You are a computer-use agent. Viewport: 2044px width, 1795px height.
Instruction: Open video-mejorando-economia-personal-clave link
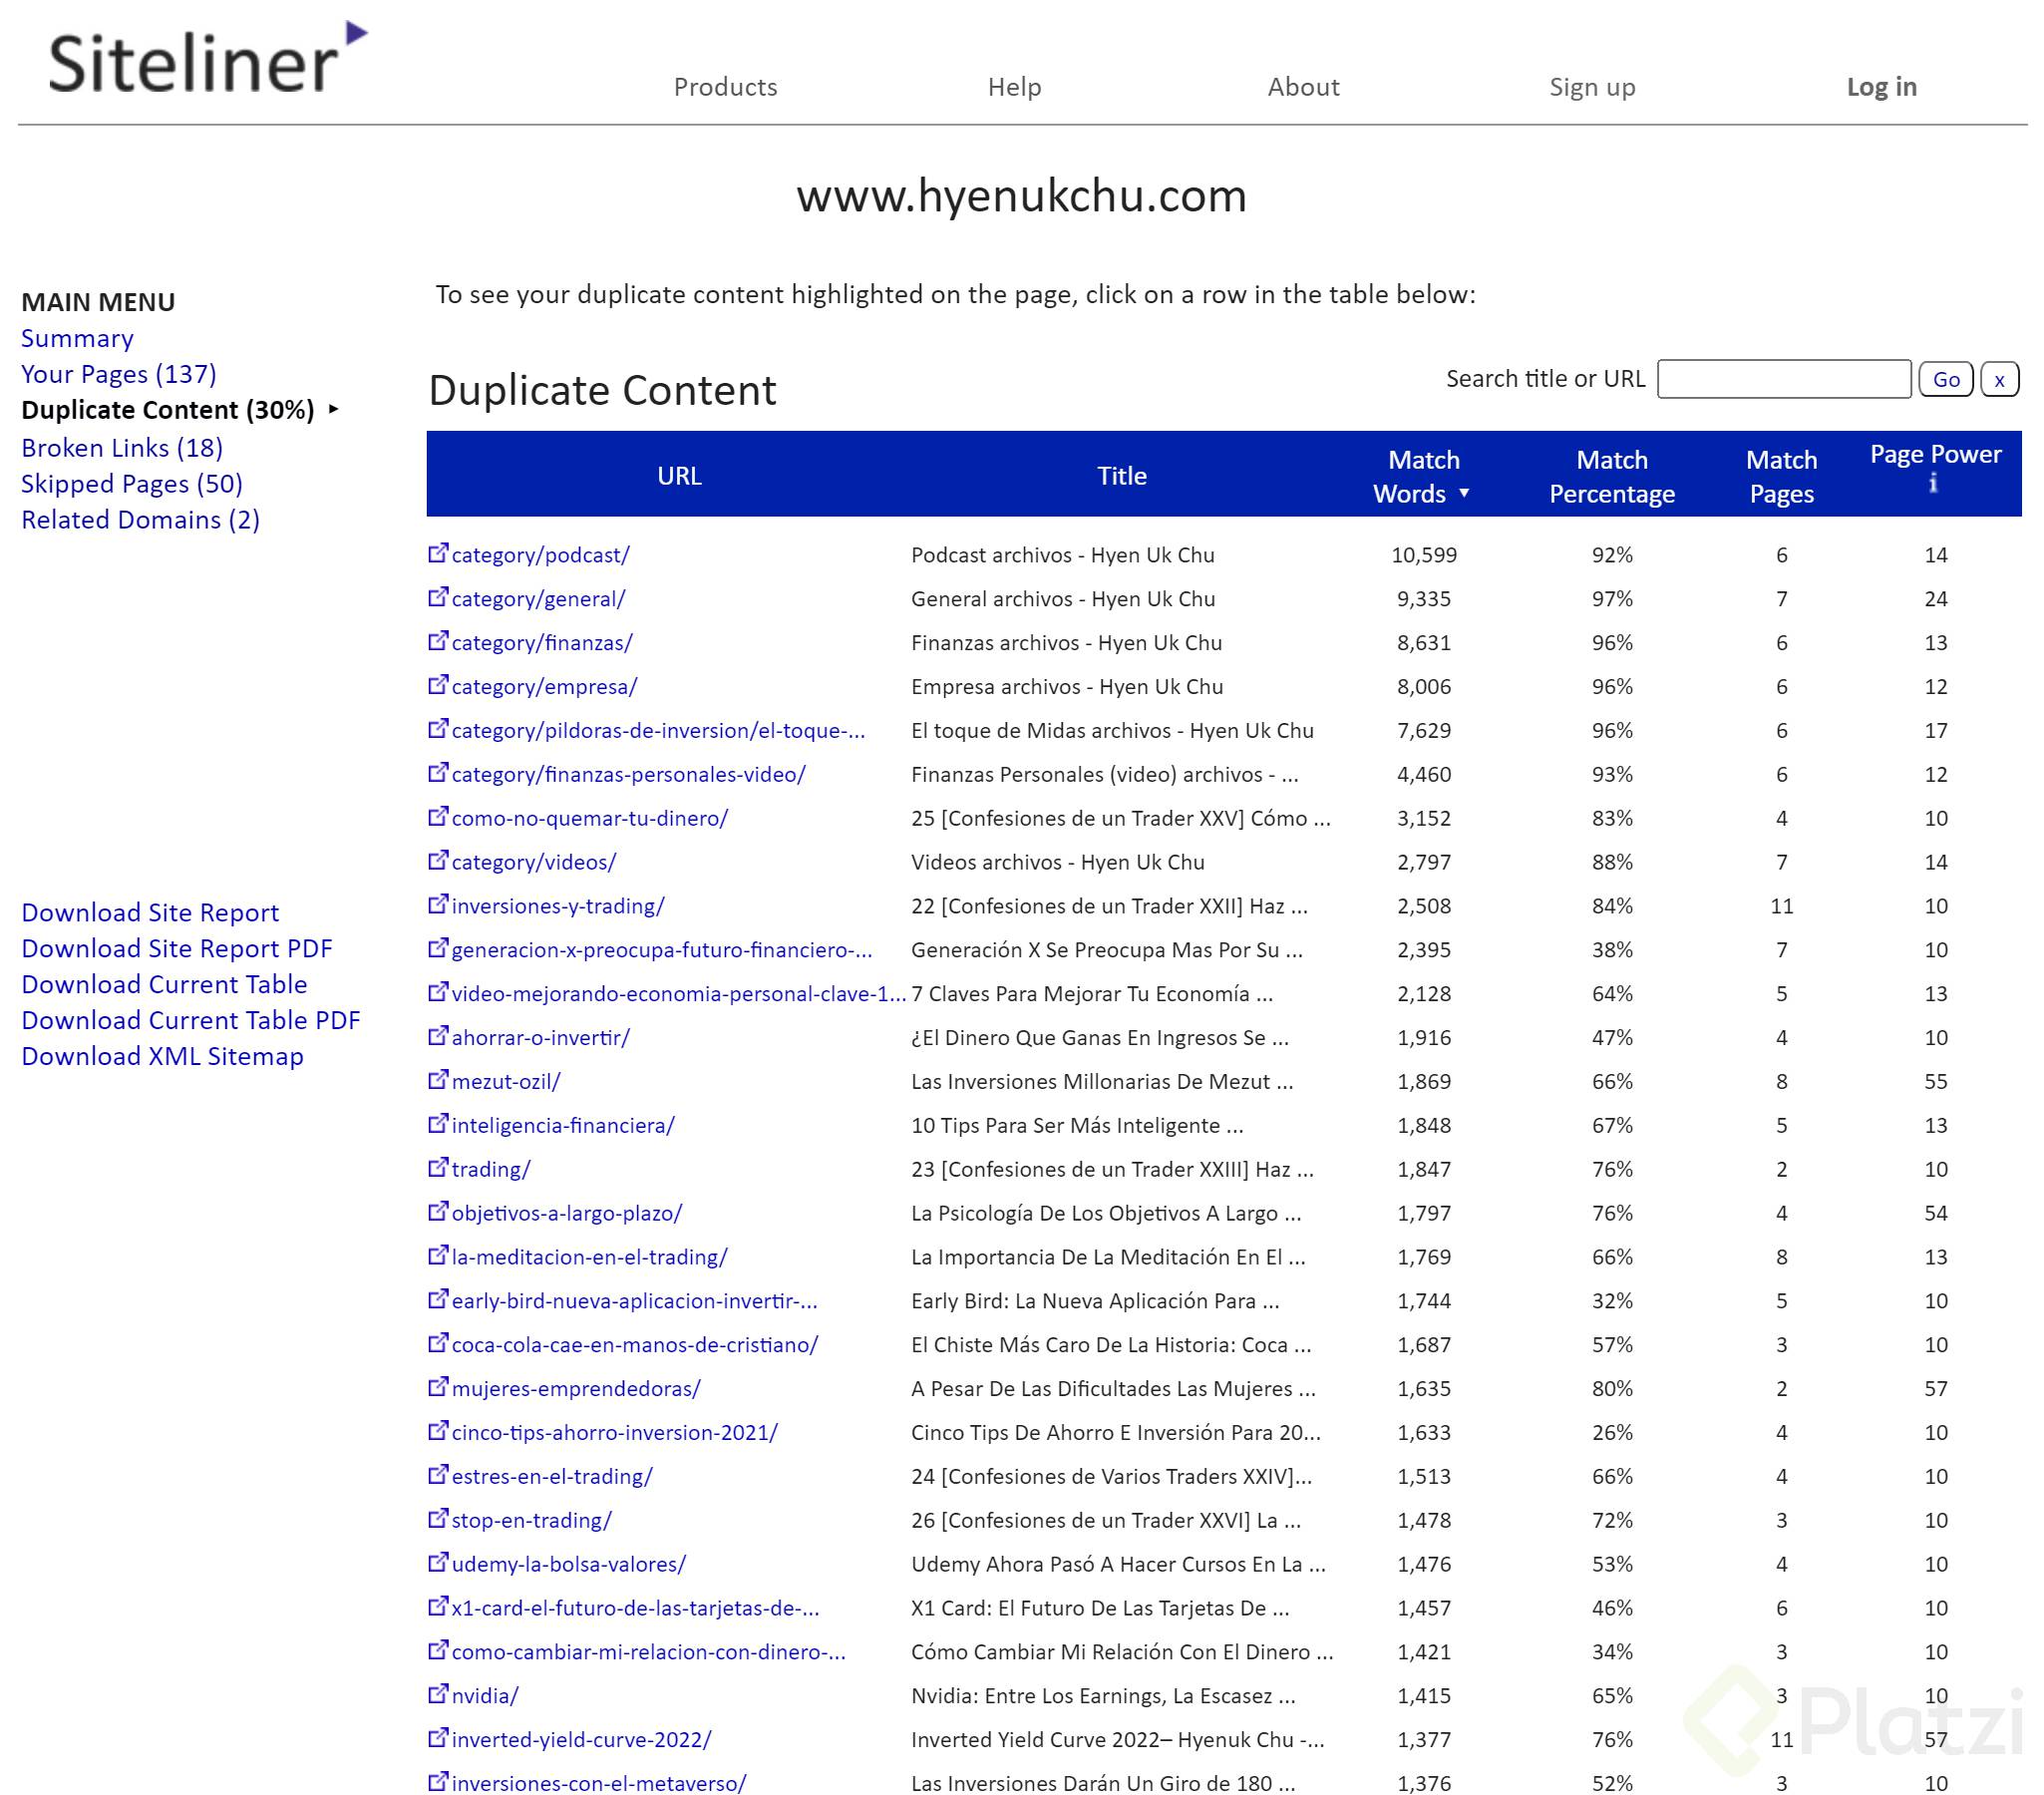point(679,994)
